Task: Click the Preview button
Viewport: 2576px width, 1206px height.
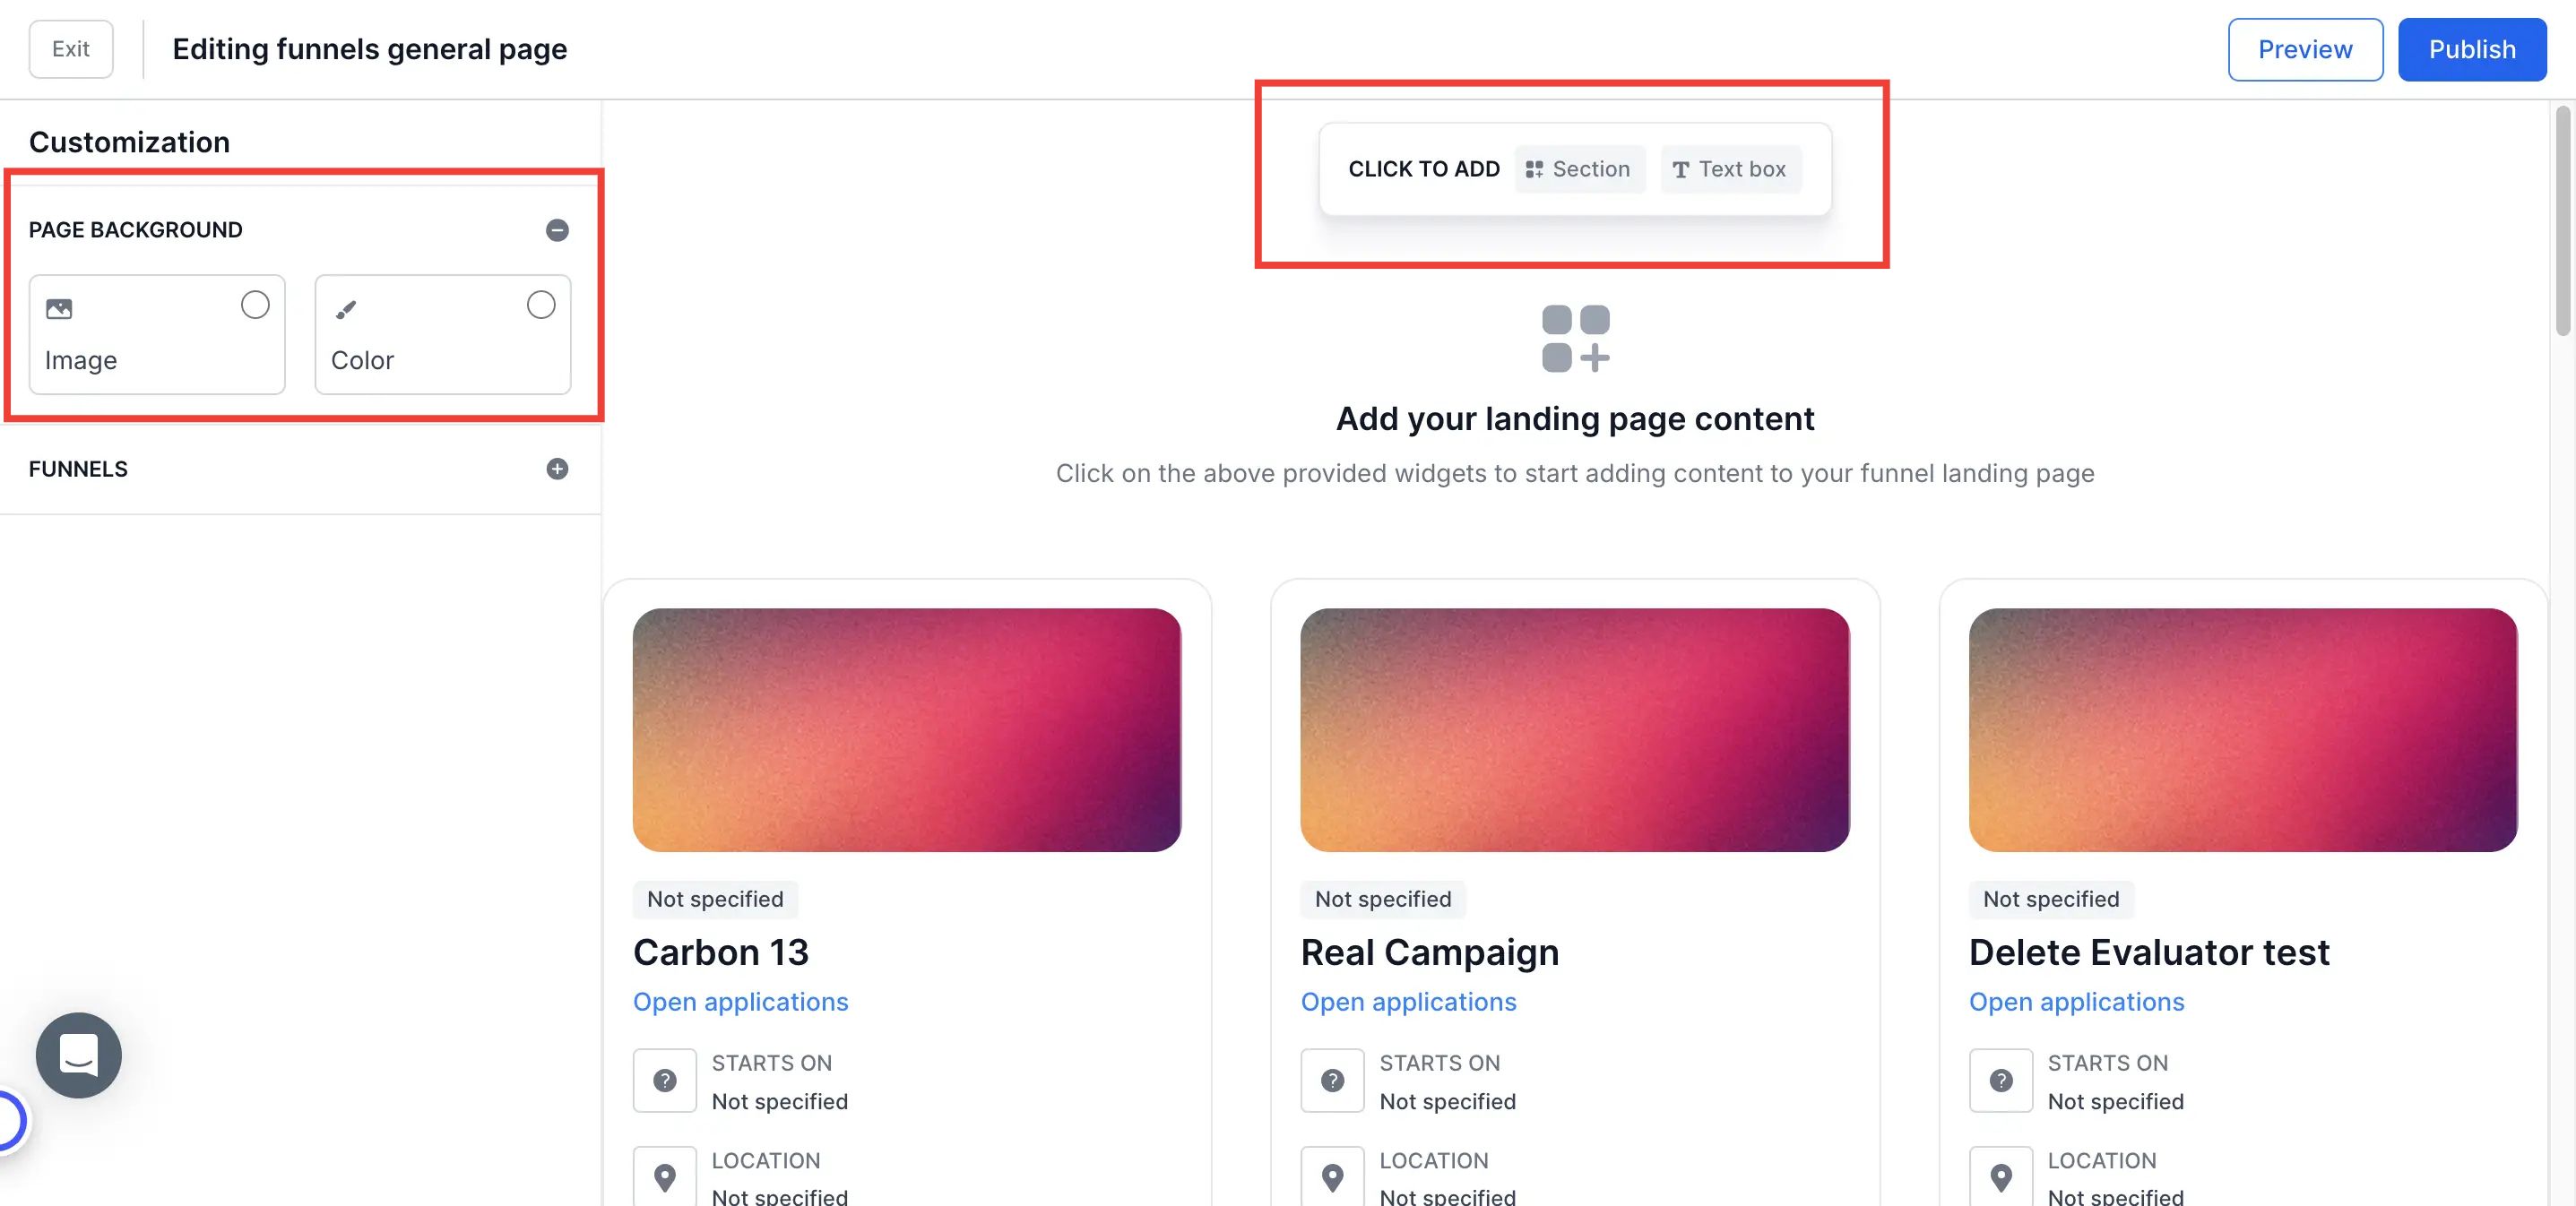Action: point(2304,49)
